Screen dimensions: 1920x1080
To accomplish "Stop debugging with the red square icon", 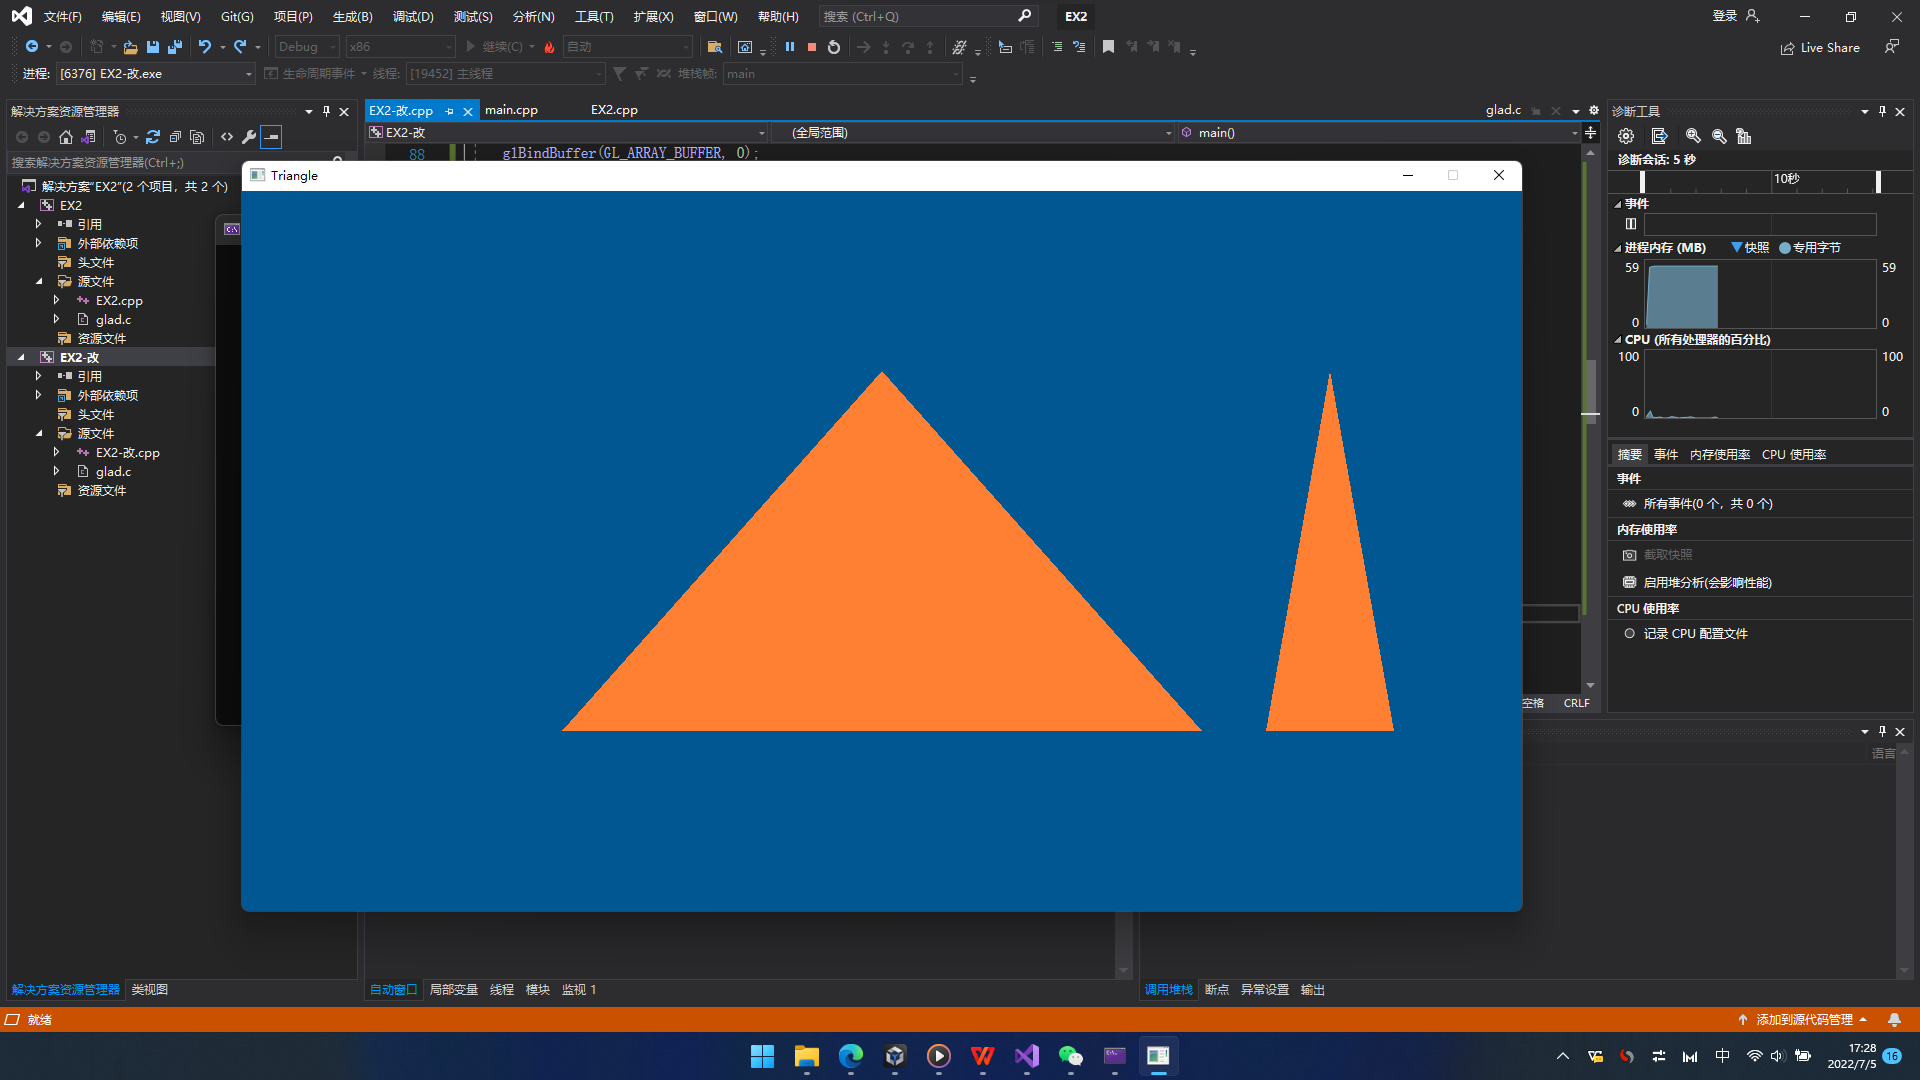I will coord(812,47).
